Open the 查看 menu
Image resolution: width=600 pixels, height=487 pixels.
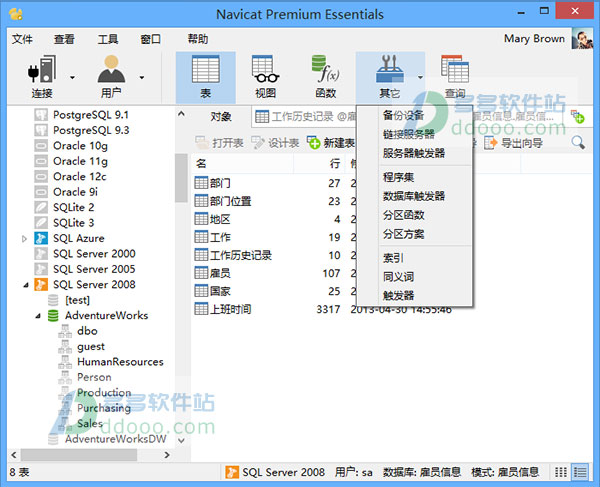coord(64,39)
